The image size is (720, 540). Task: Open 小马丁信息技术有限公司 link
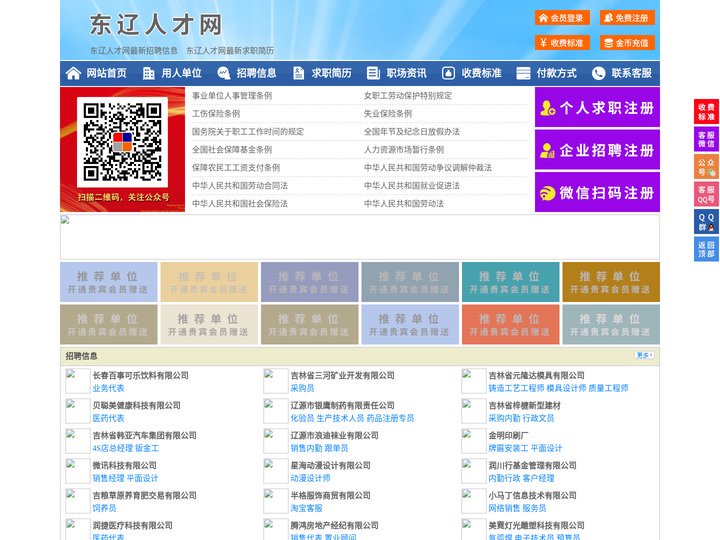tap(532, 495)
